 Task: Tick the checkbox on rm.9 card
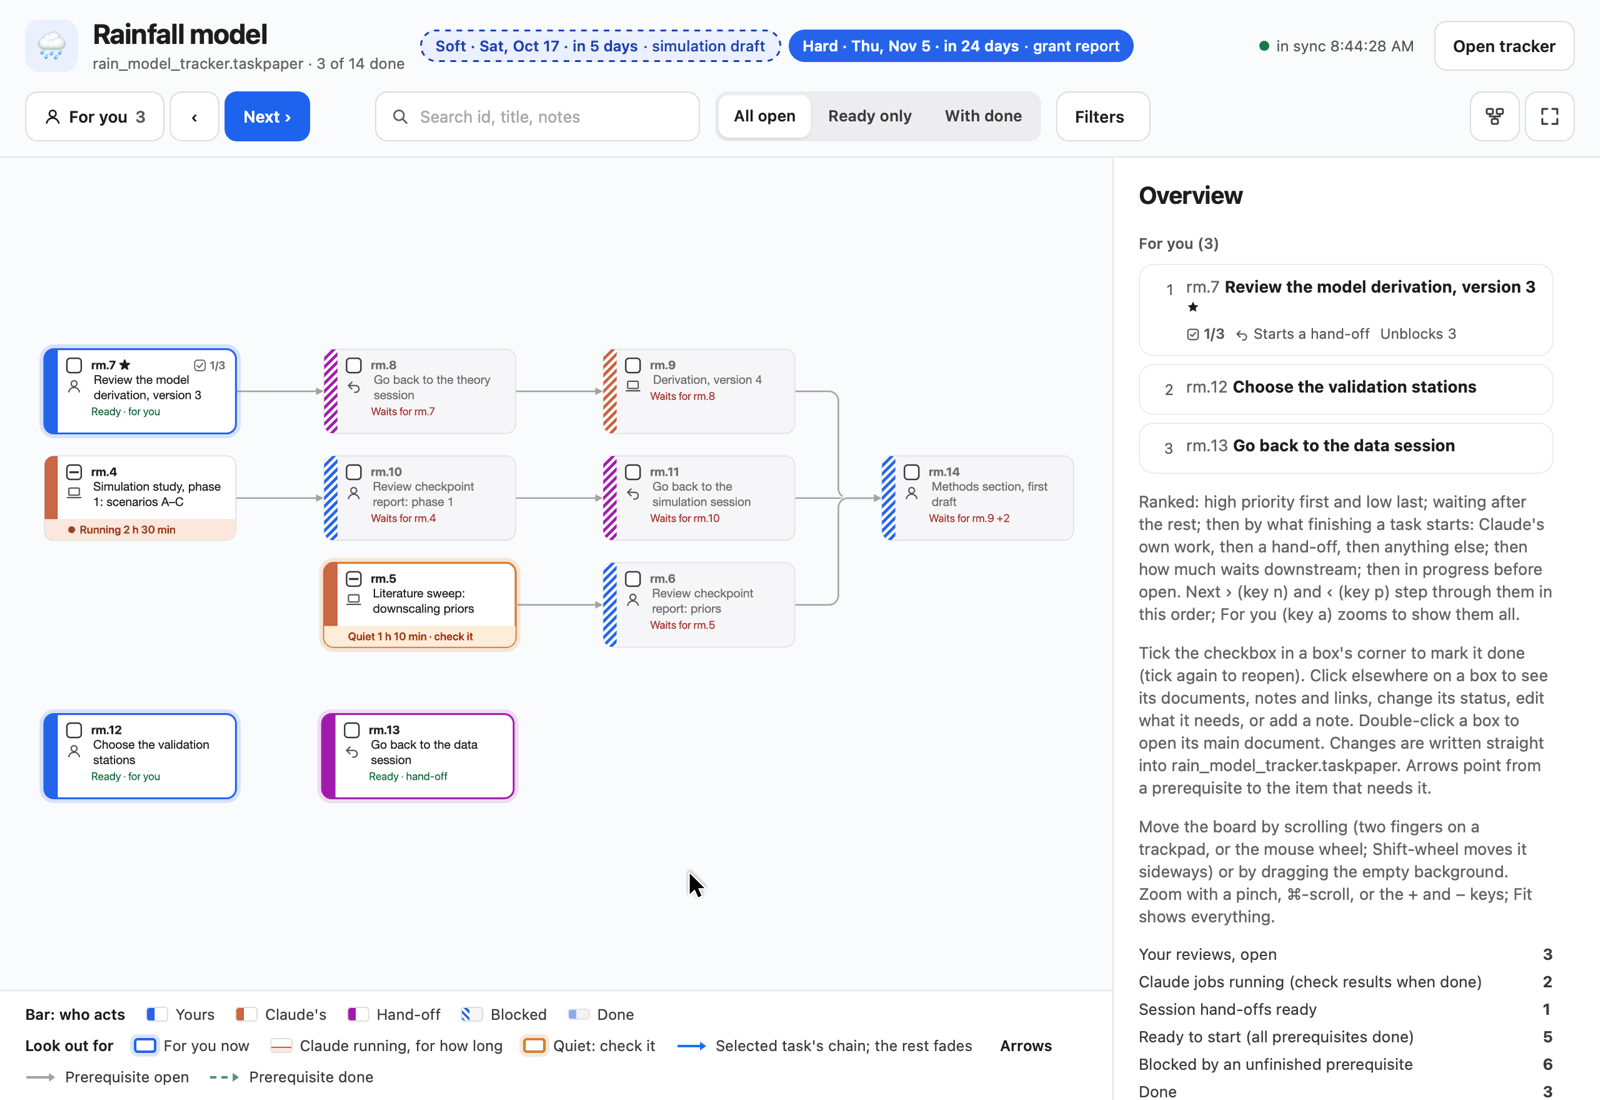(633, 365)
